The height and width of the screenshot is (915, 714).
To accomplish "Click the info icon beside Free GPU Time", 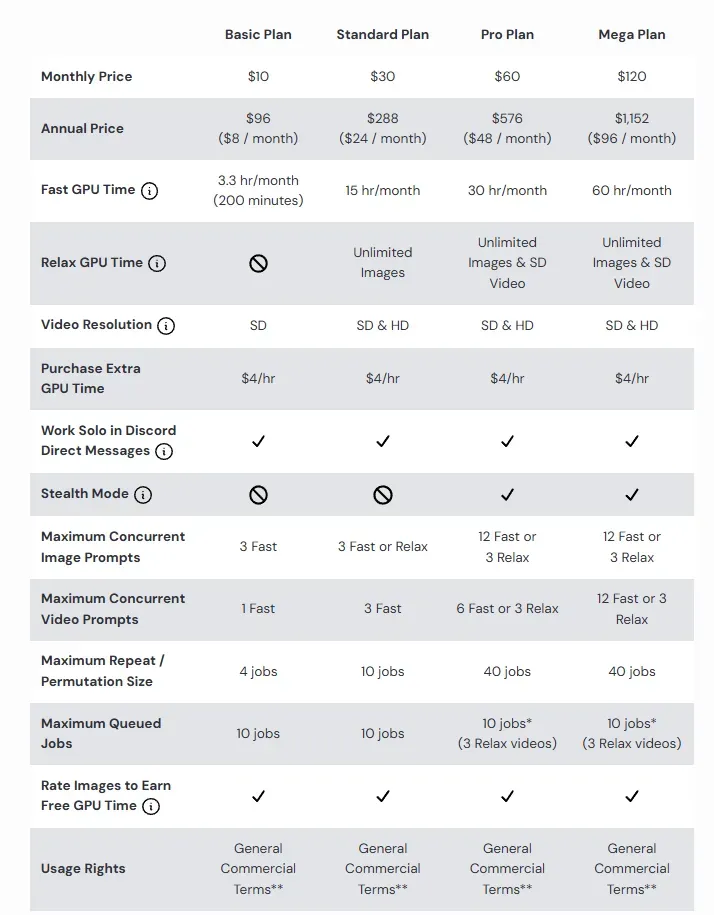I will [x=150, y=806].
